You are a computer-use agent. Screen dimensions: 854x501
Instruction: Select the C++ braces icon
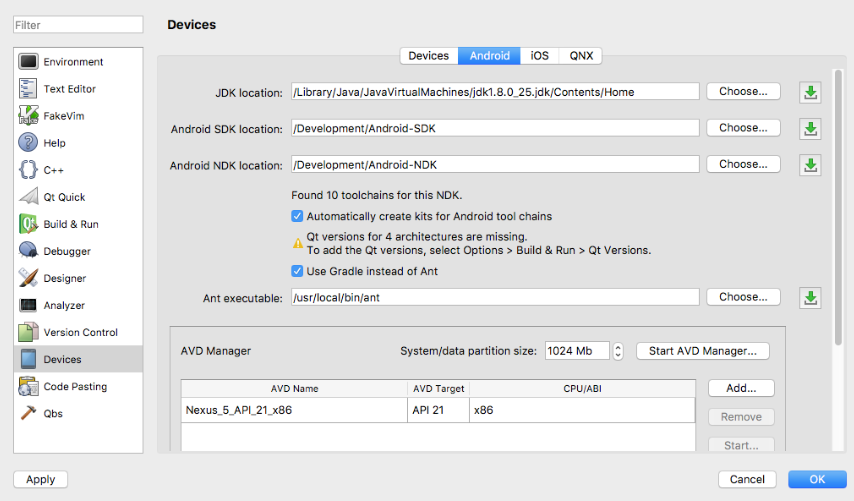[x=28, y=170]
